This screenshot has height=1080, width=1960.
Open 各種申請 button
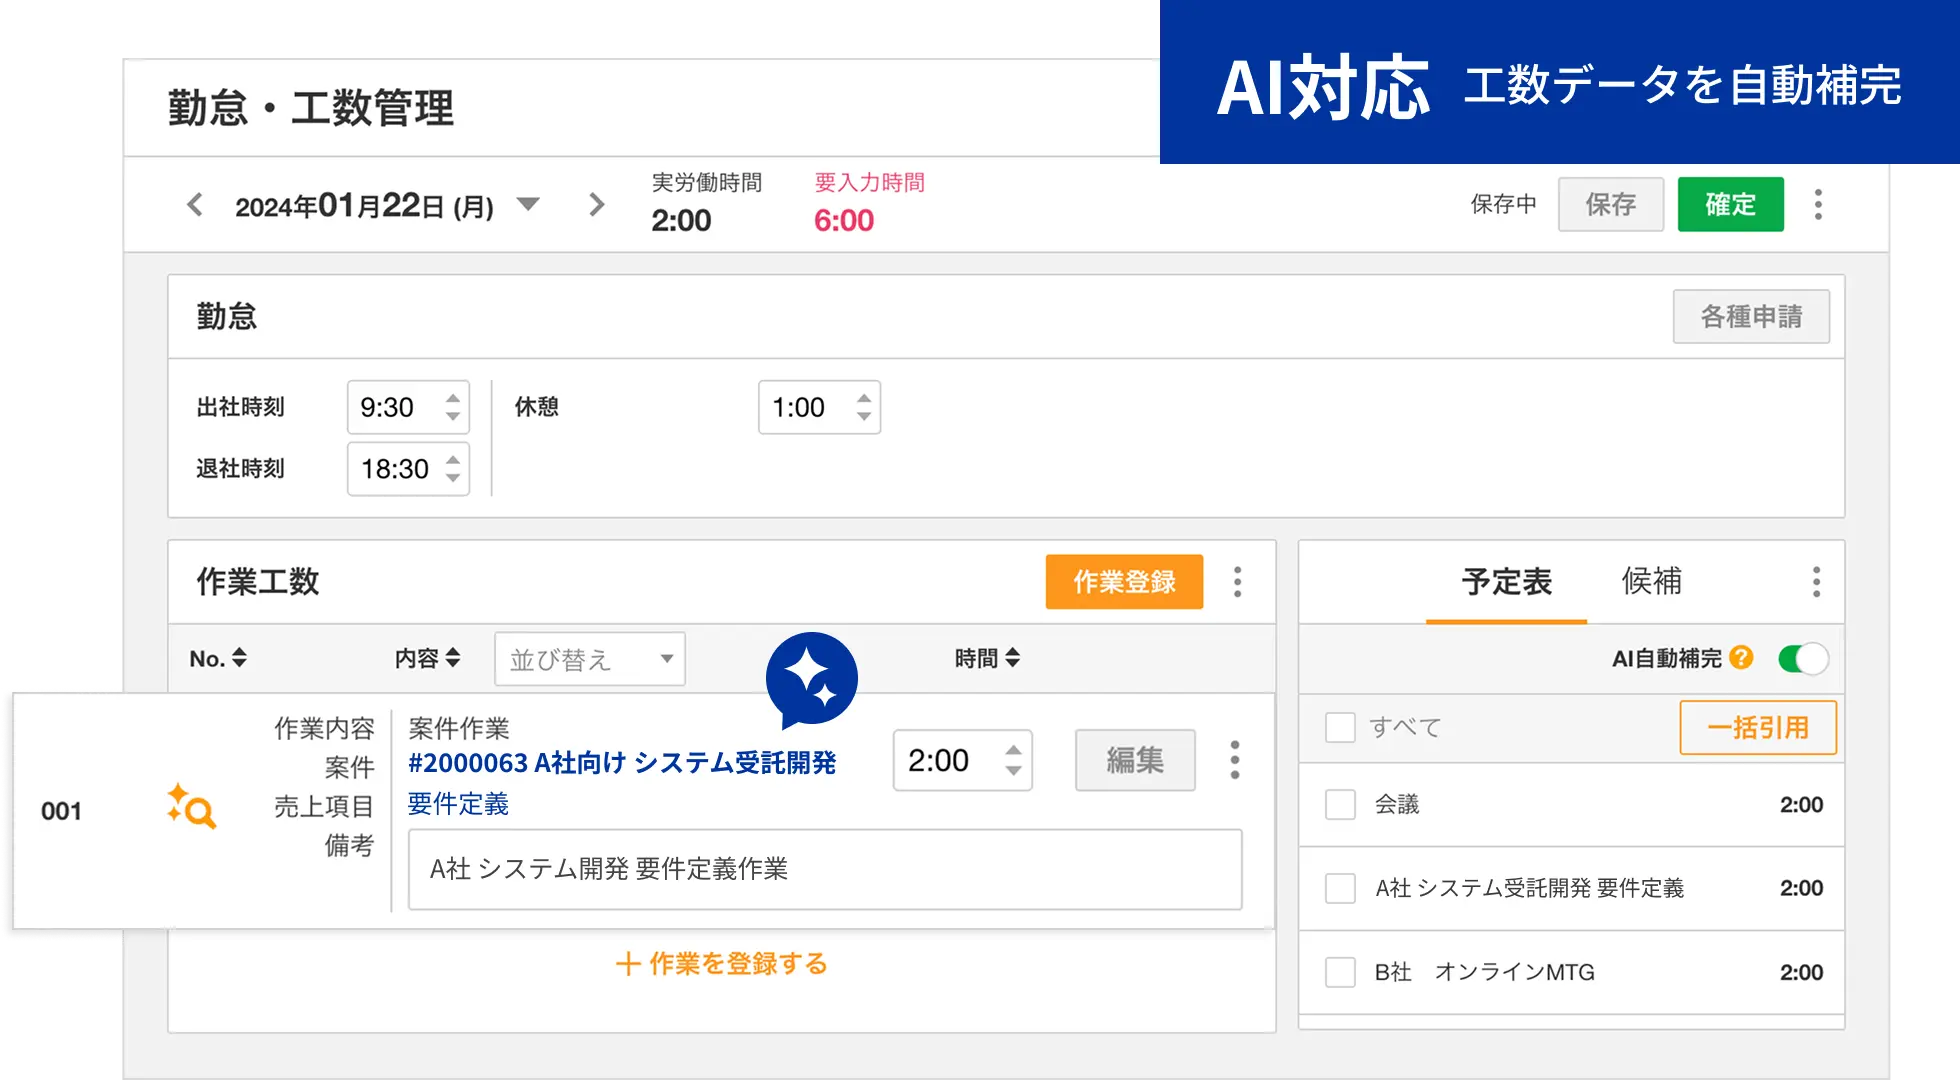click(1751, 317)
